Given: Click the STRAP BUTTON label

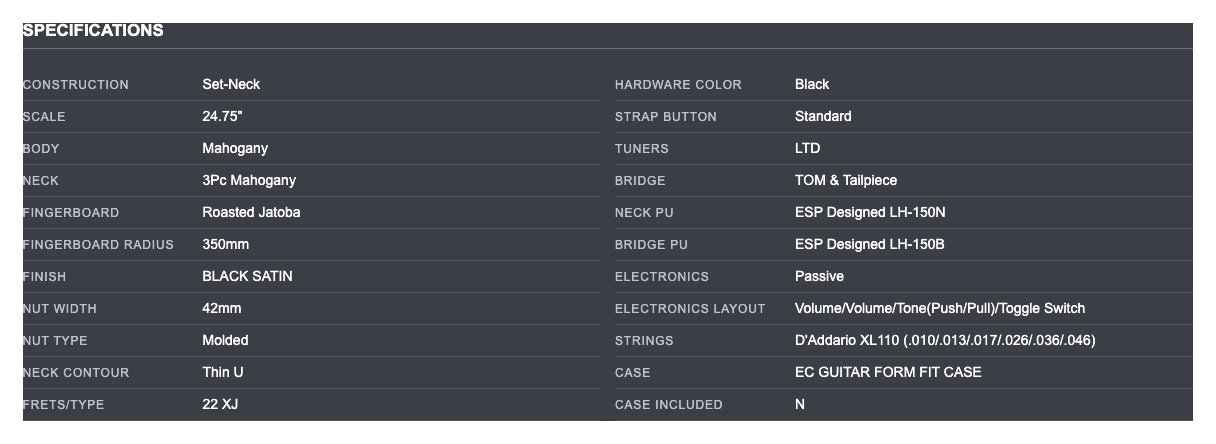Looking at the screenshot, I should coord(665,117).
